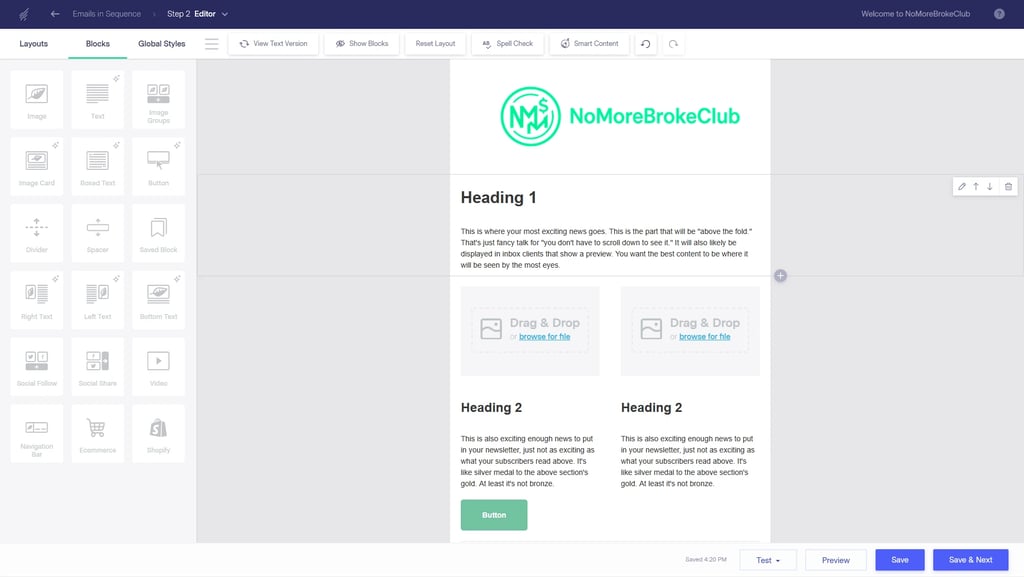Open Smart Content
Screen dimensions: 1024x577
click(589, 44)
